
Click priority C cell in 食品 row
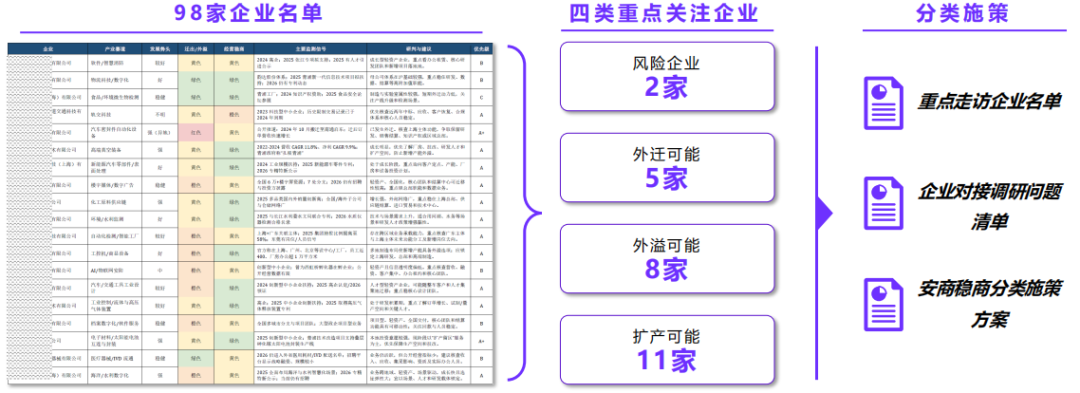[x=481, y=97]
